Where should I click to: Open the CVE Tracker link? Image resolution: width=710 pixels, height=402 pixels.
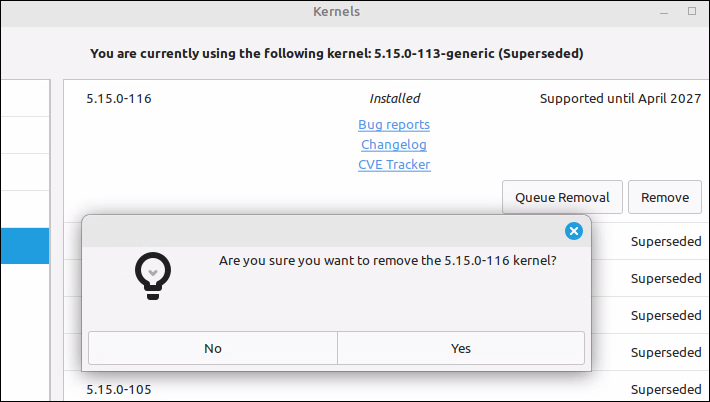394,164
